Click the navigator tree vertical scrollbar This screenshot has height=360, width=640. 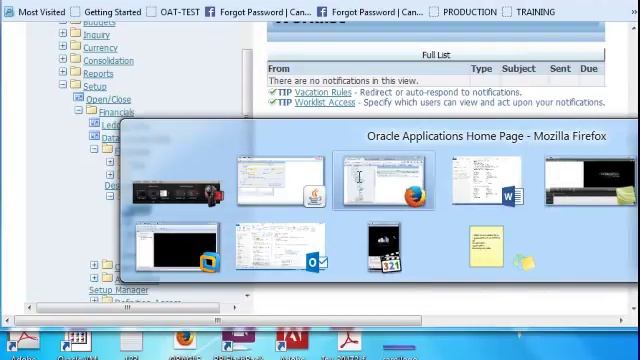[x=247, y=83]
